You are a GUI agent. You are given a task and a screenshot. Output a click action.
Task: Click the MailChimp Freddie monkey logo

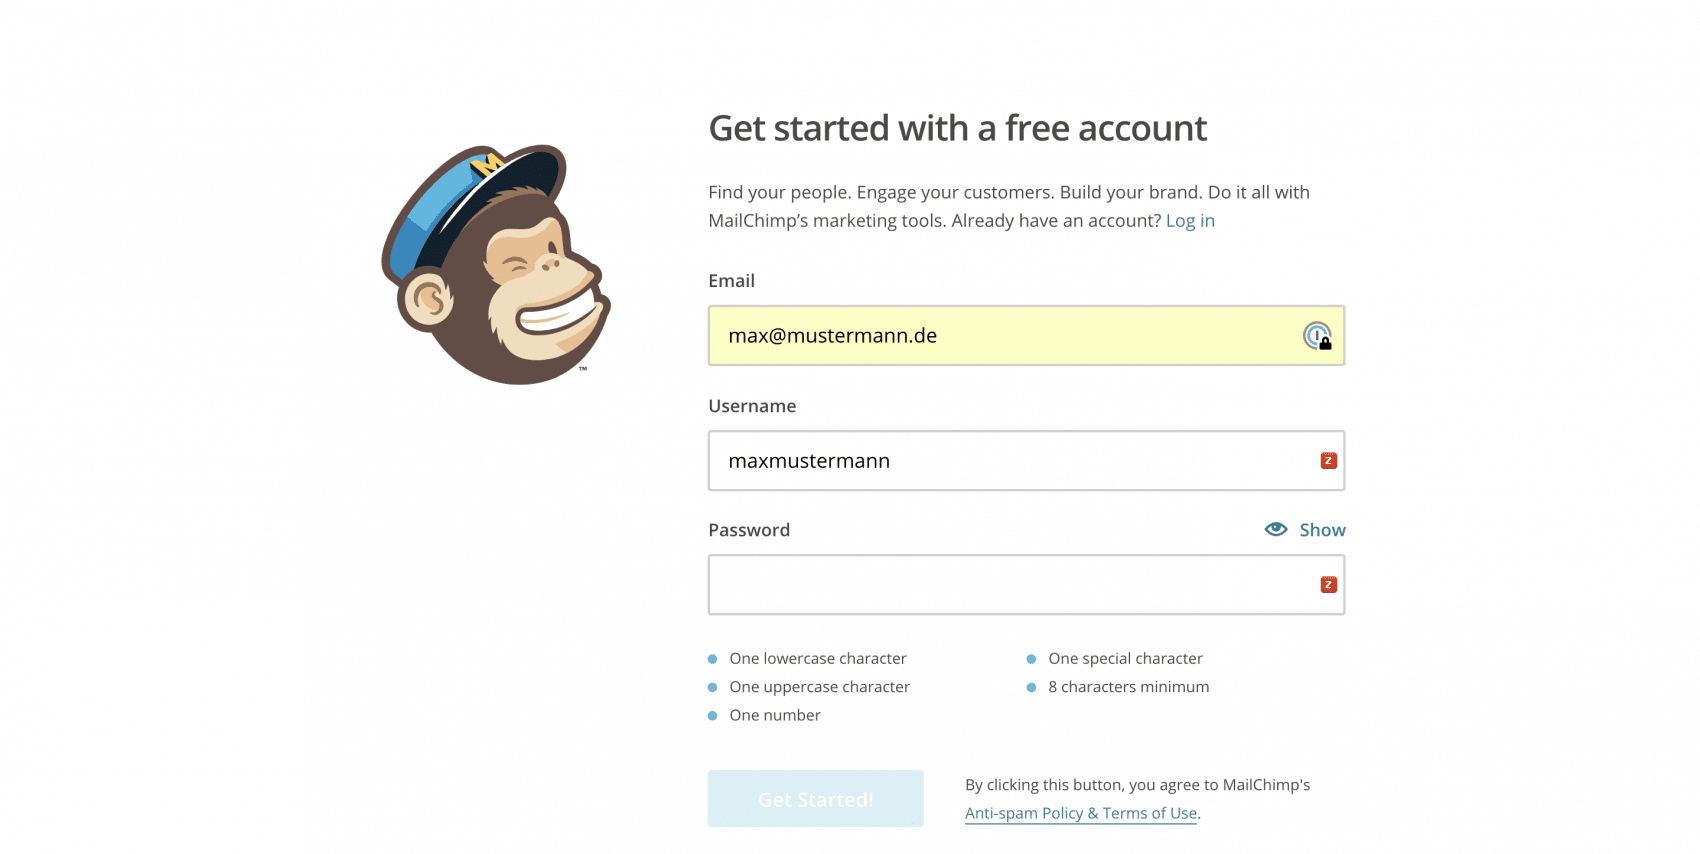point(496,264)
